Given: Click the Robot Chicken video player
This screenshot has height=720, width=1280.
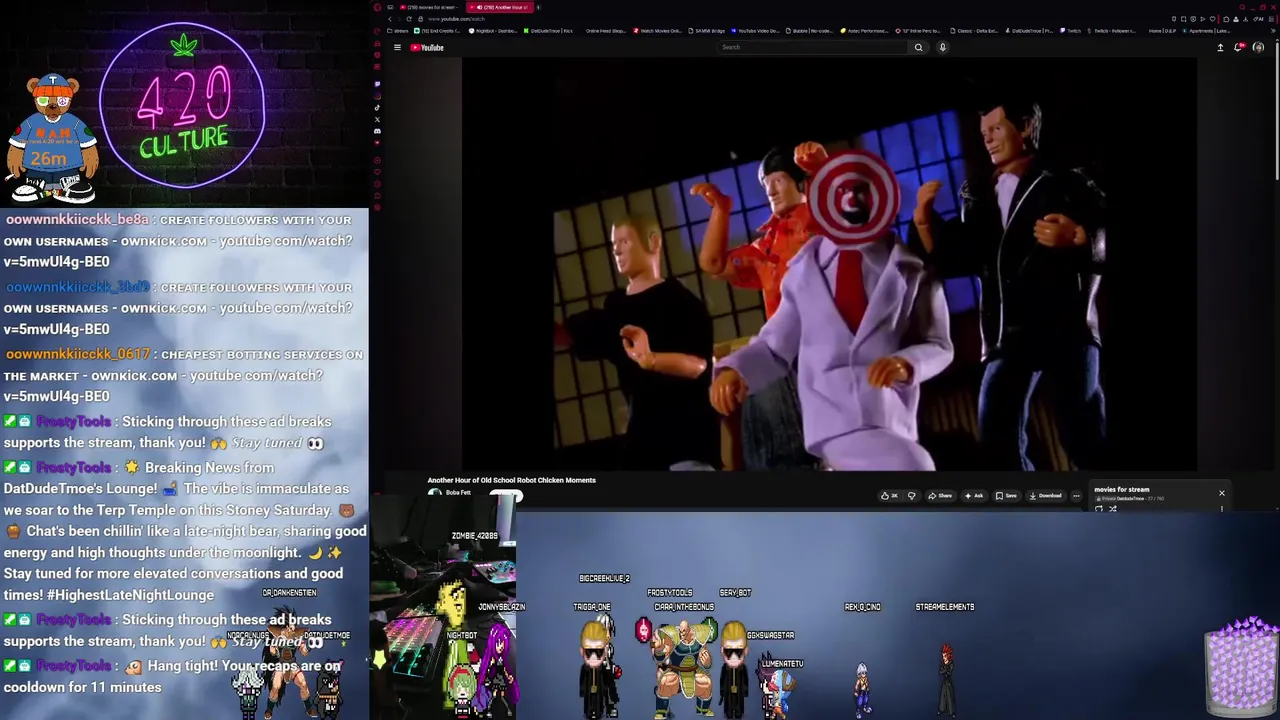Looking at the screenshot, I should tap(829, 264).
